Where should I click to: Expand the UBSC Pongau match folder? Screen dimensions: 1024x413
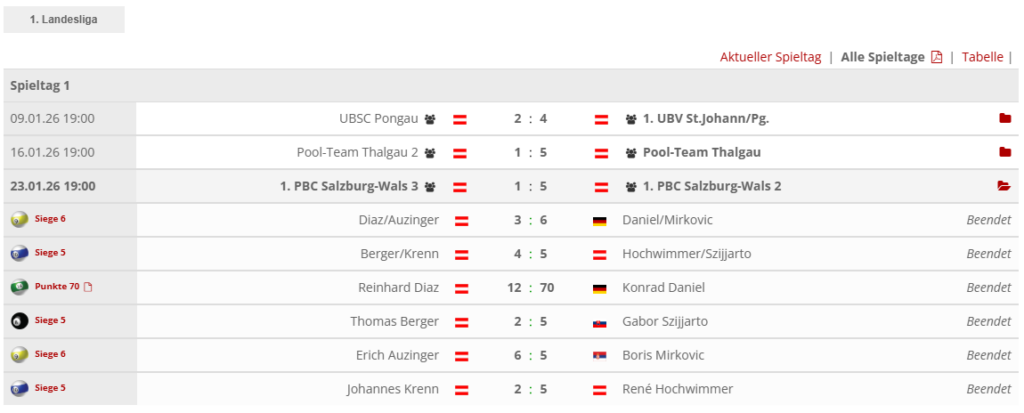[1004, 119]
